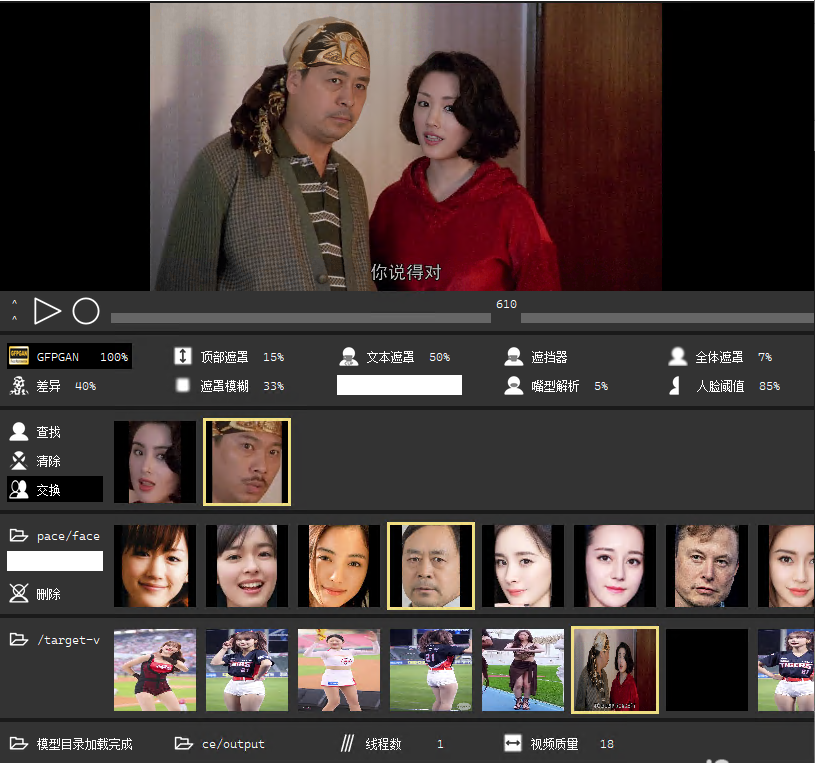Image resolution: width=815 pixels, height=763 pixels.
Task: Click the GFPGAN 100% value
Action: 114,357
